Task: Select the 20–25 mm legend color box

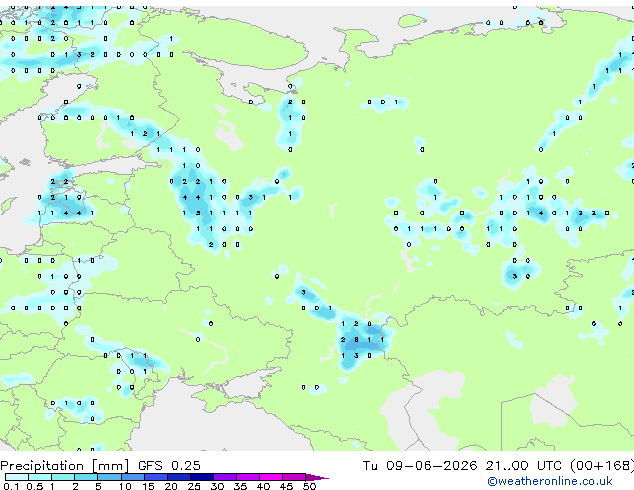Action: click(179, 477)
